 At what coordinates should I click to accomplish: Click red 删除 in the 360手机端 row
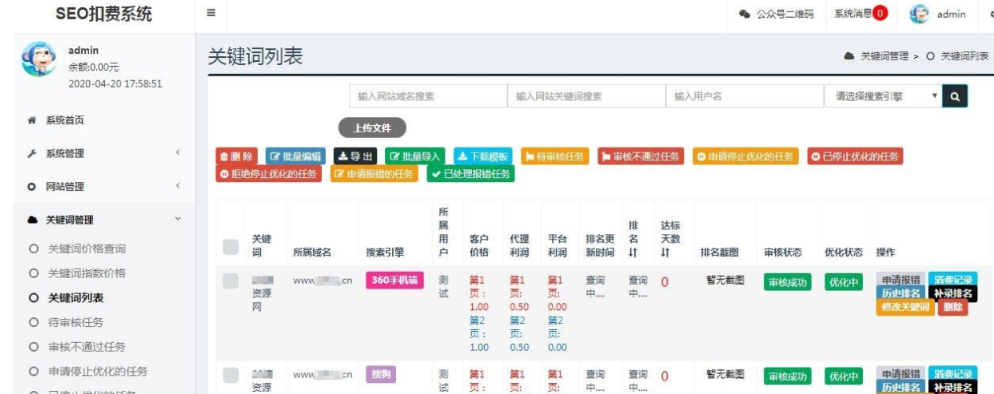point(953,307)
